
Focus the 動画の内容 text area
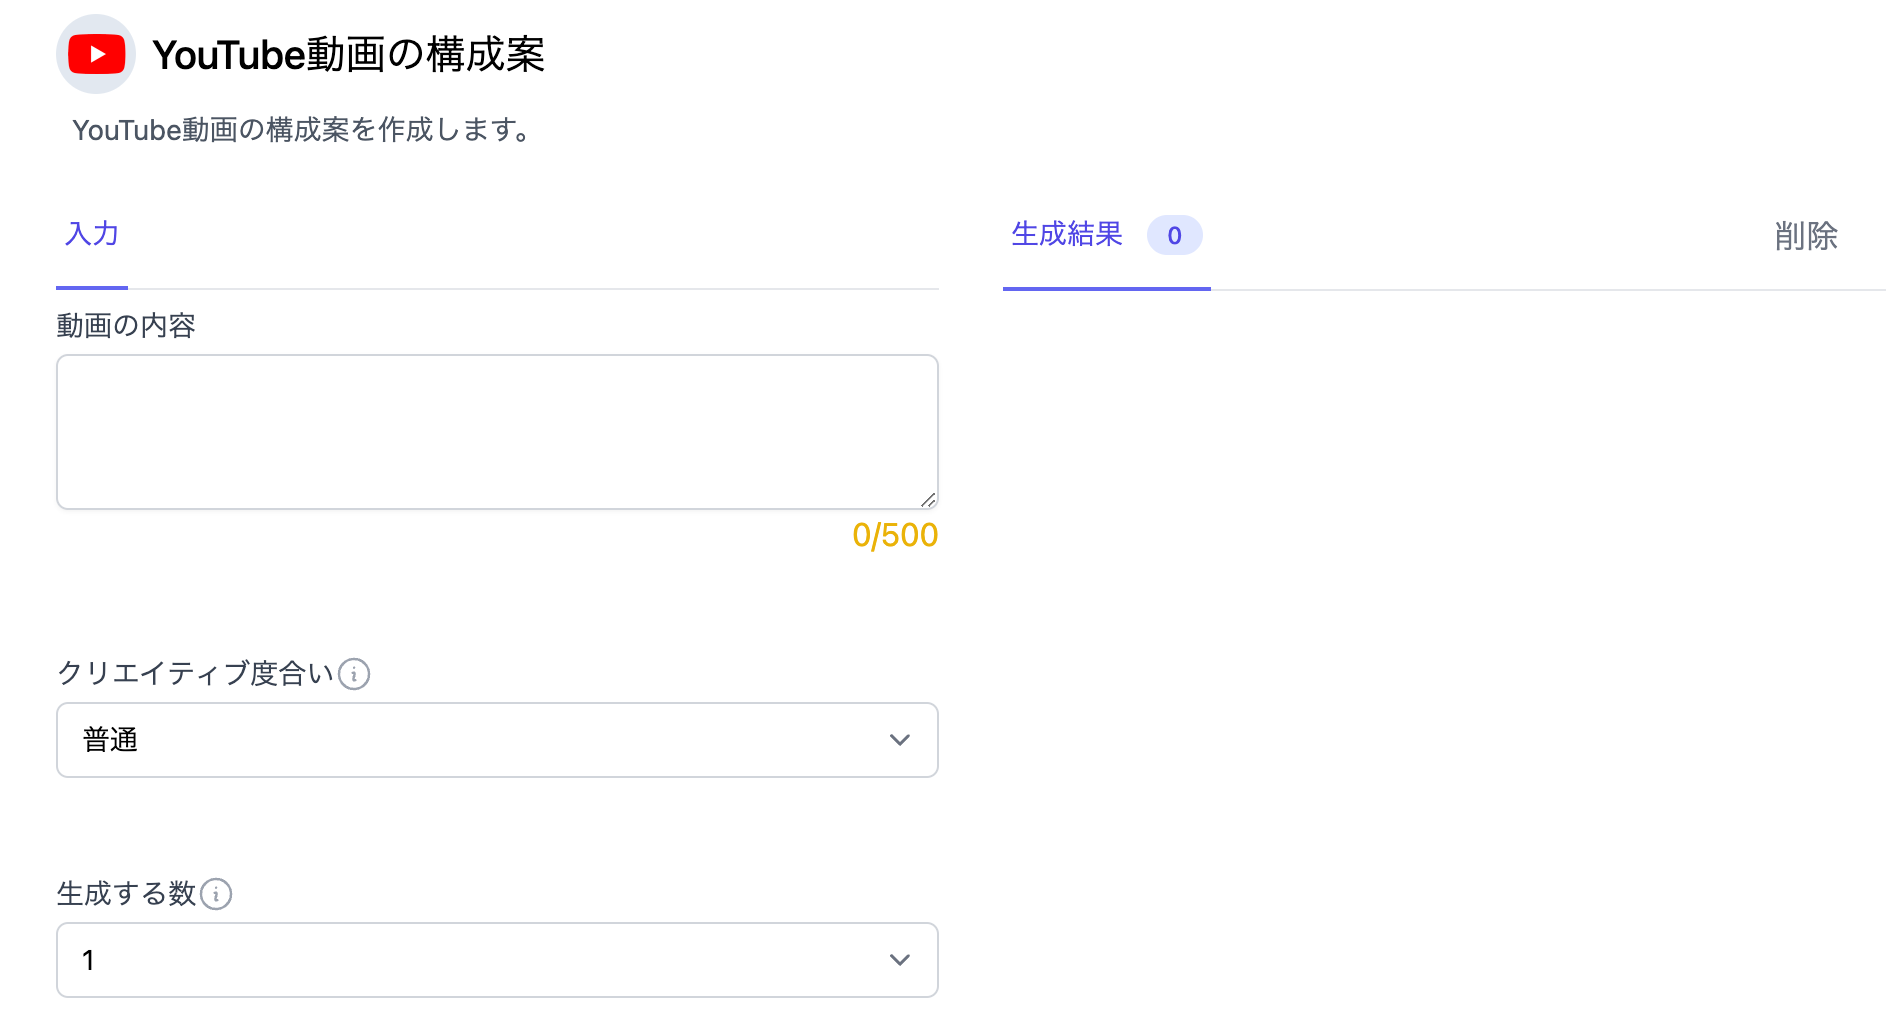pos(497,432)
